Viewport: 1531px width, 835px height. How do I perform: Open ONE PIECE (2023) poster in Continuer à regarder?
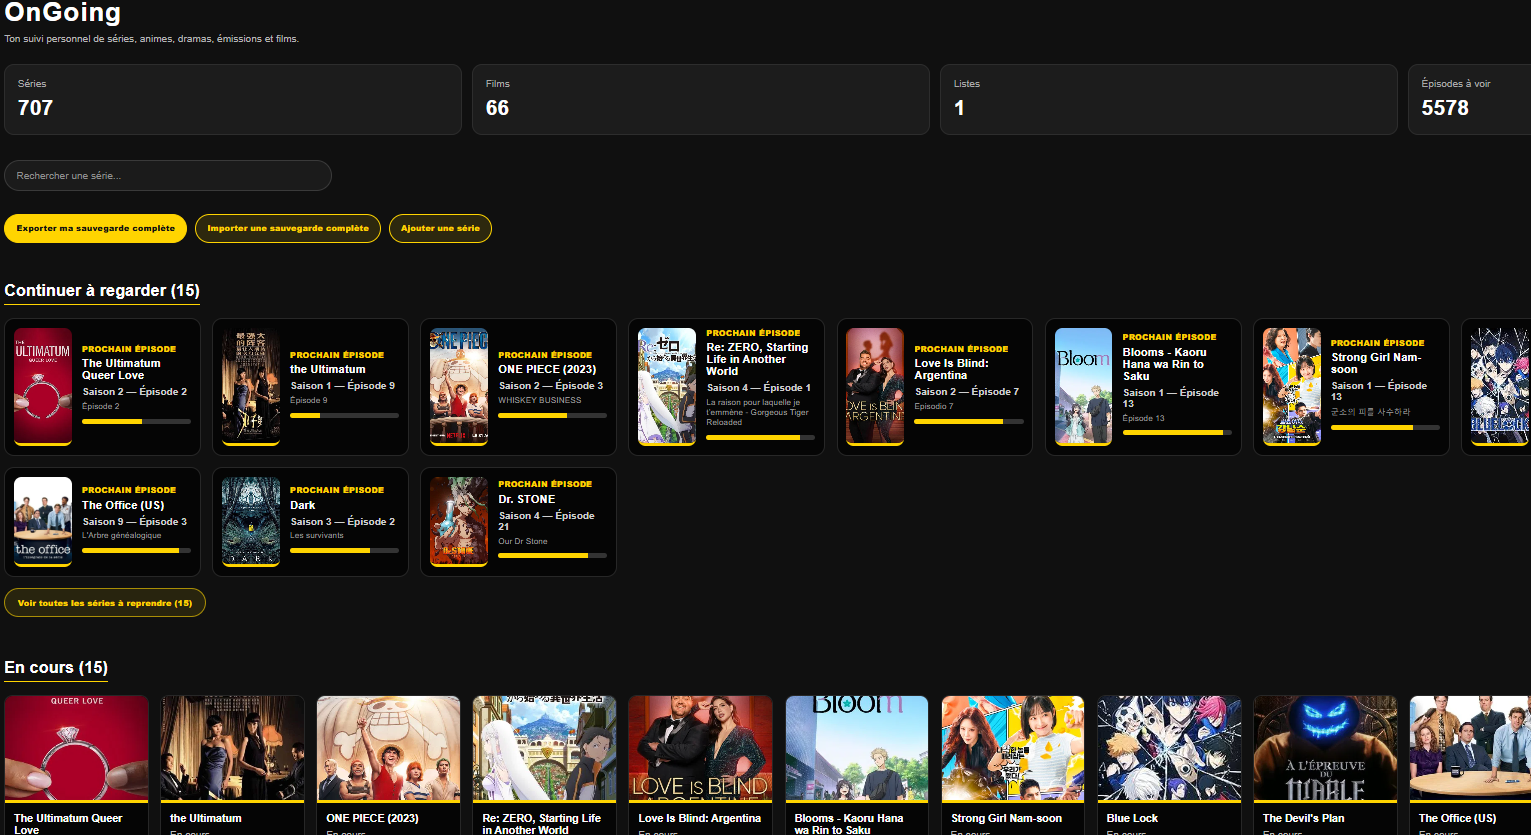459,386
